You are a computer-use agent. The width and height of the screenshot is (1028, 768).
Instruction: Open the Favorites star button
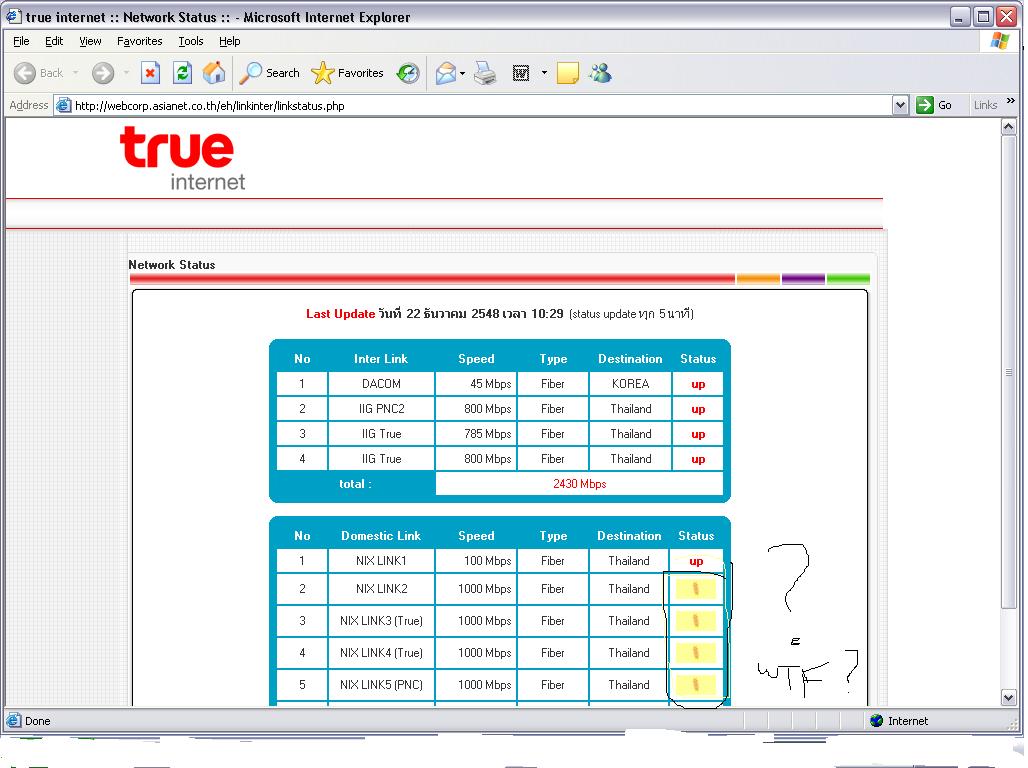tap(347, 73)
